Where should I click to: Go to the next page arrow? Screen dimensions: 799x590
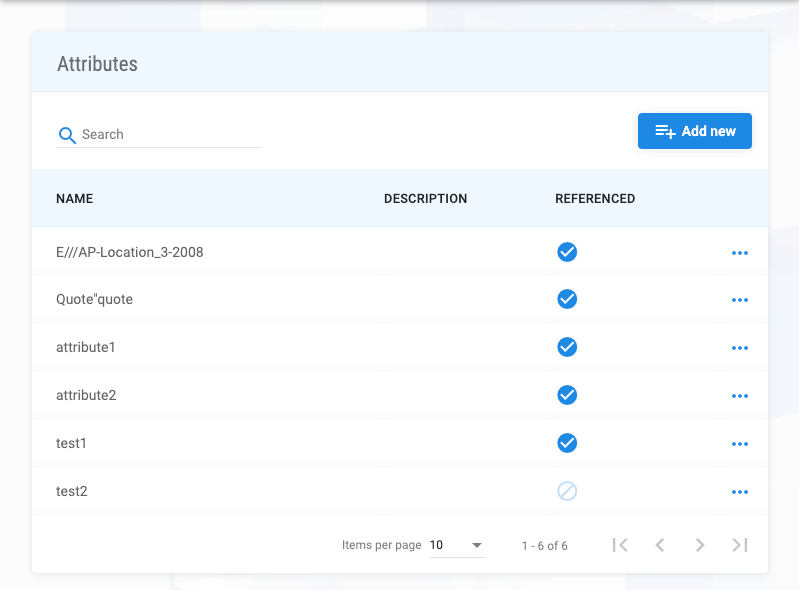[700, 545]
